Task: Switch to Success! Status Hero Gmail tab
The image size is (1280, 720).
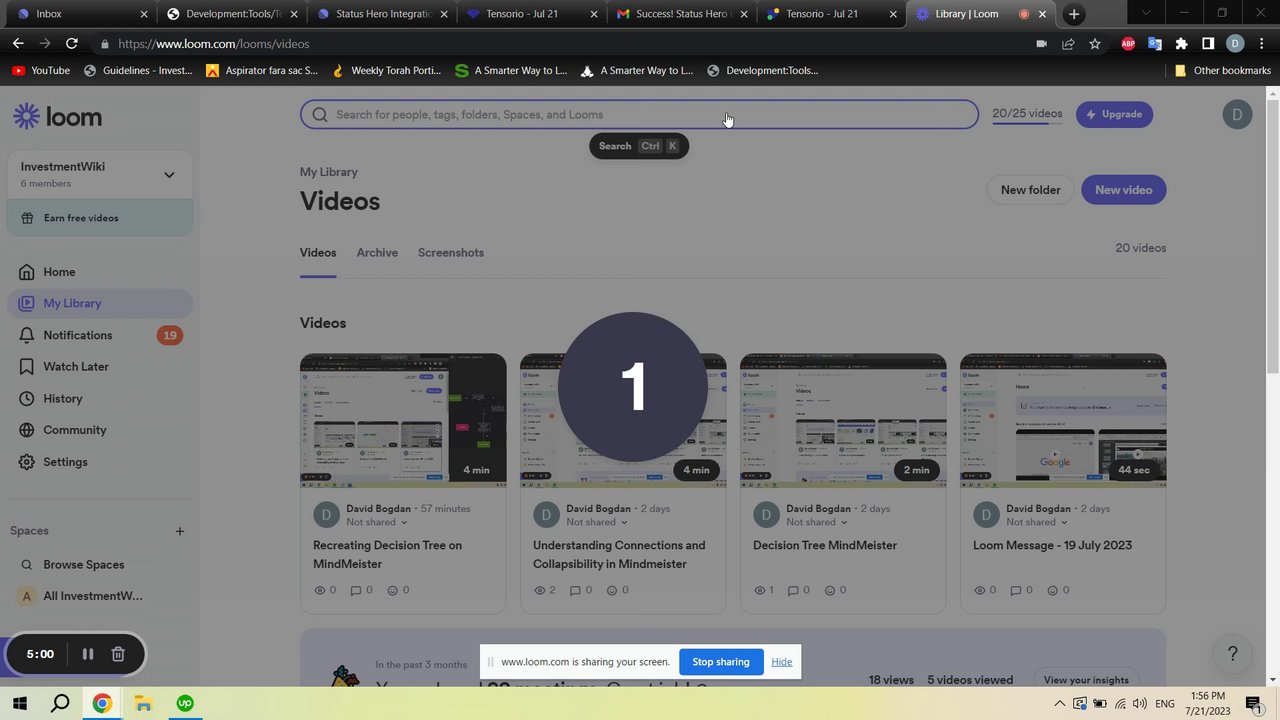Action: (x=680, y=14)
